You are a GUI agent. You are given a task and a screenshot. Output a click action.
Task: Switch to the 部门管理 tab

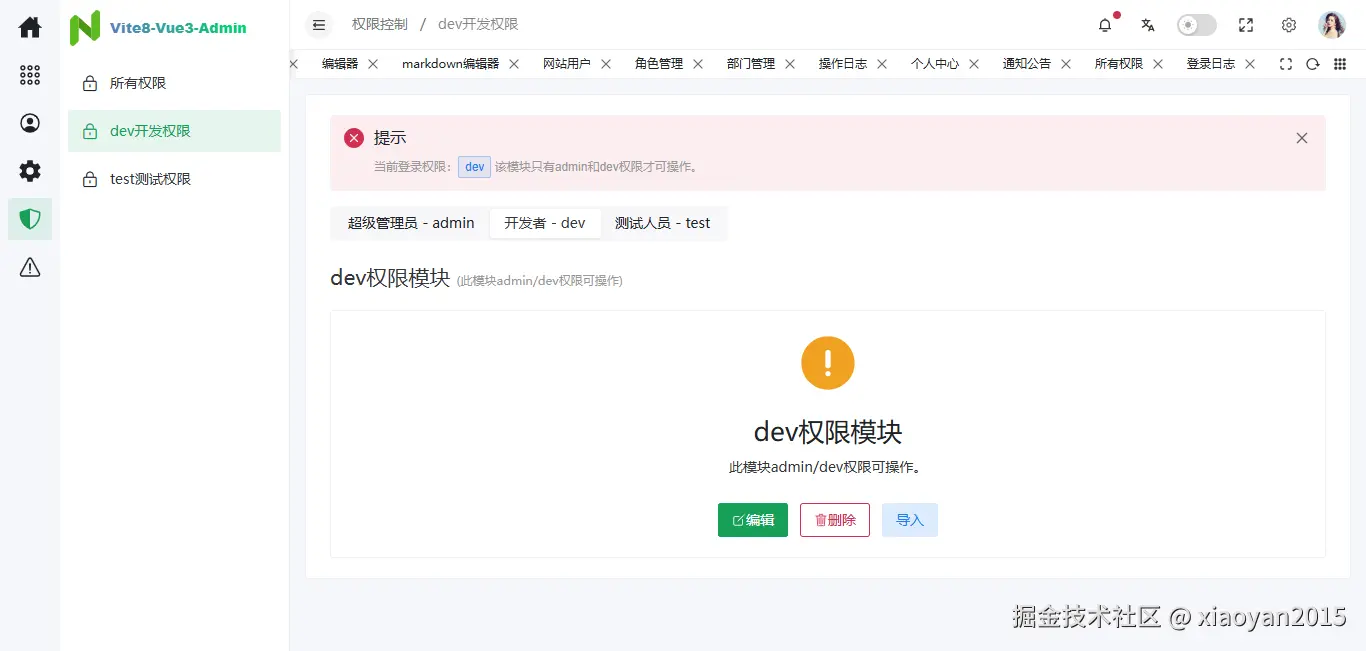(751, 64)
